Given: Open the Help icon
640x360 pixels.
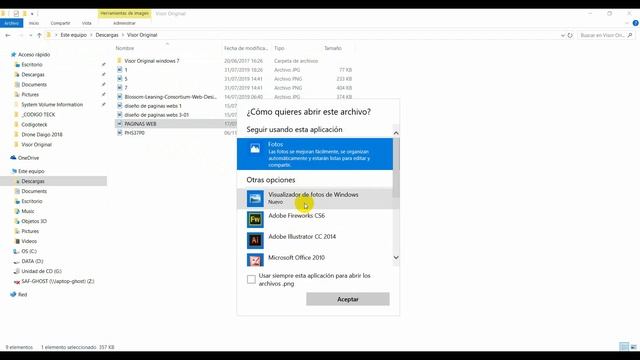Looking at the screenshot, I should tap(636, 23).
